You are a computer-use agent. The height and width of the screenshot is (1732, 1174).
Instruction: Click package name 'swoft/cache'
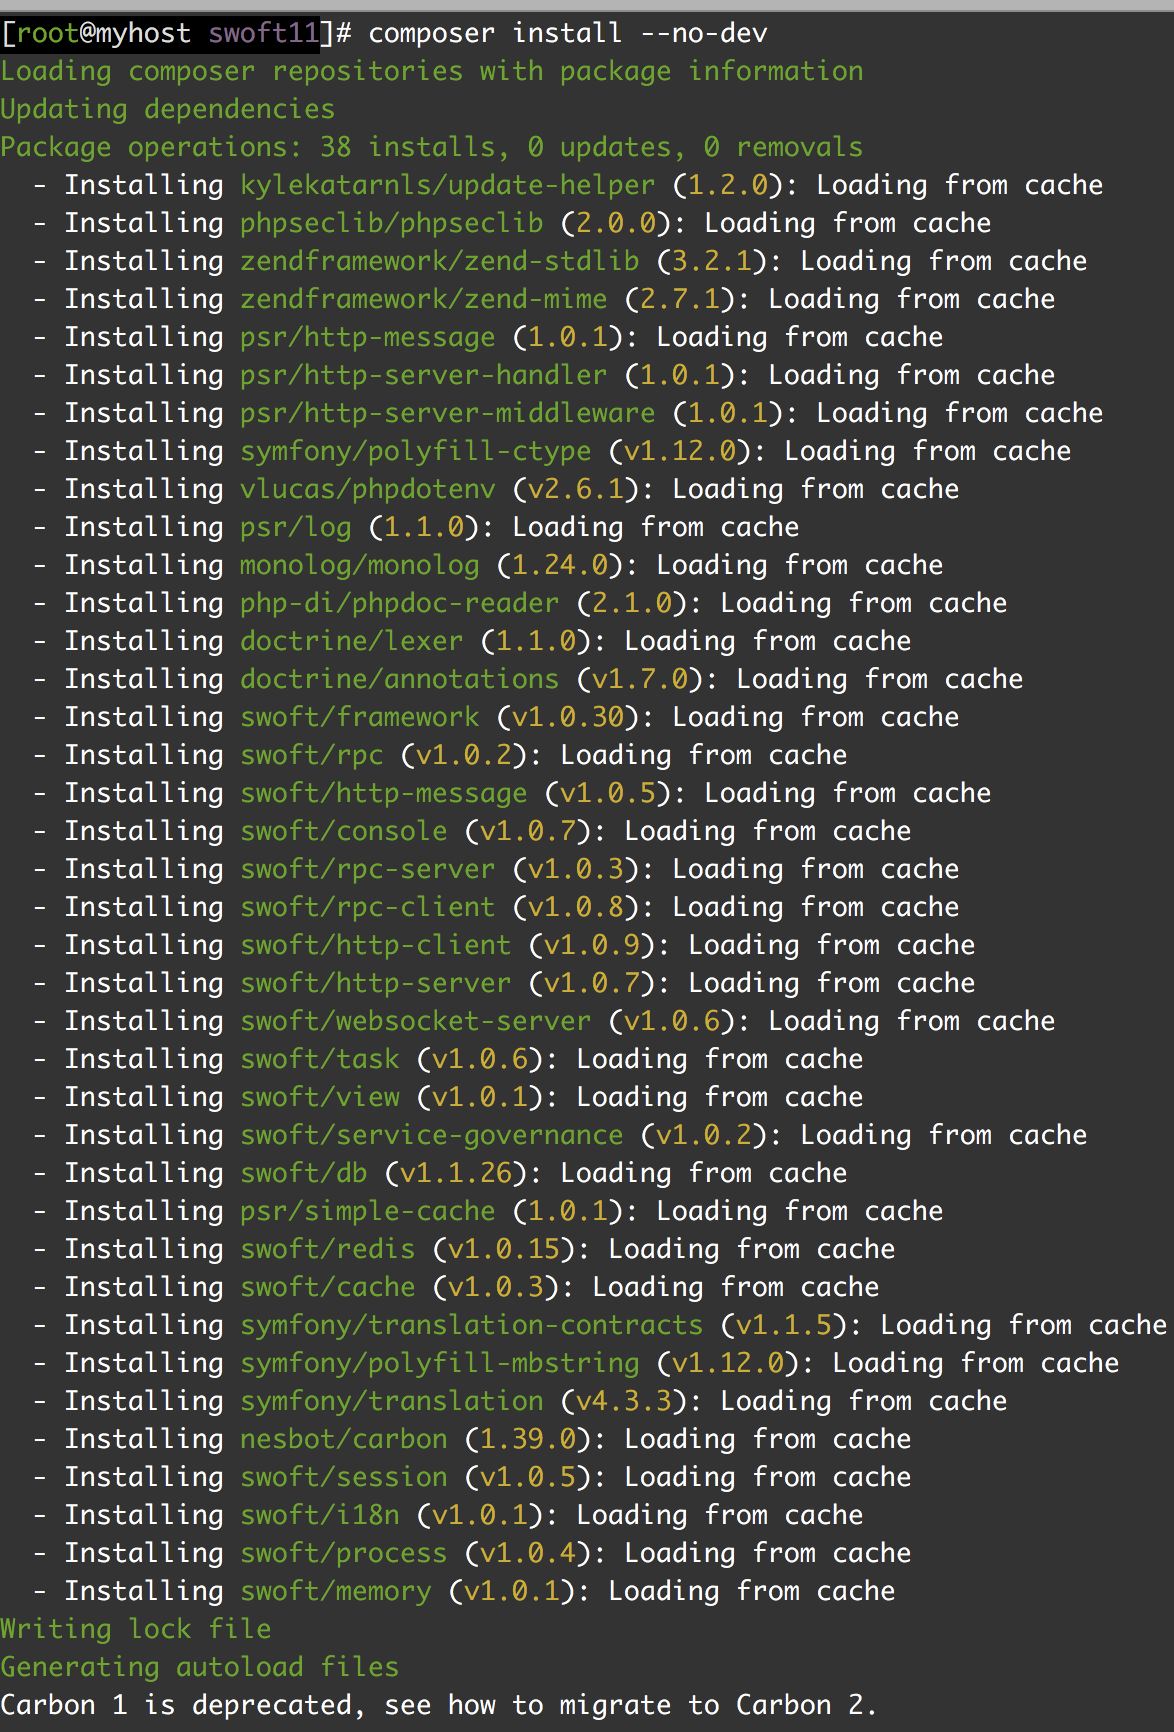point(328,1288)
